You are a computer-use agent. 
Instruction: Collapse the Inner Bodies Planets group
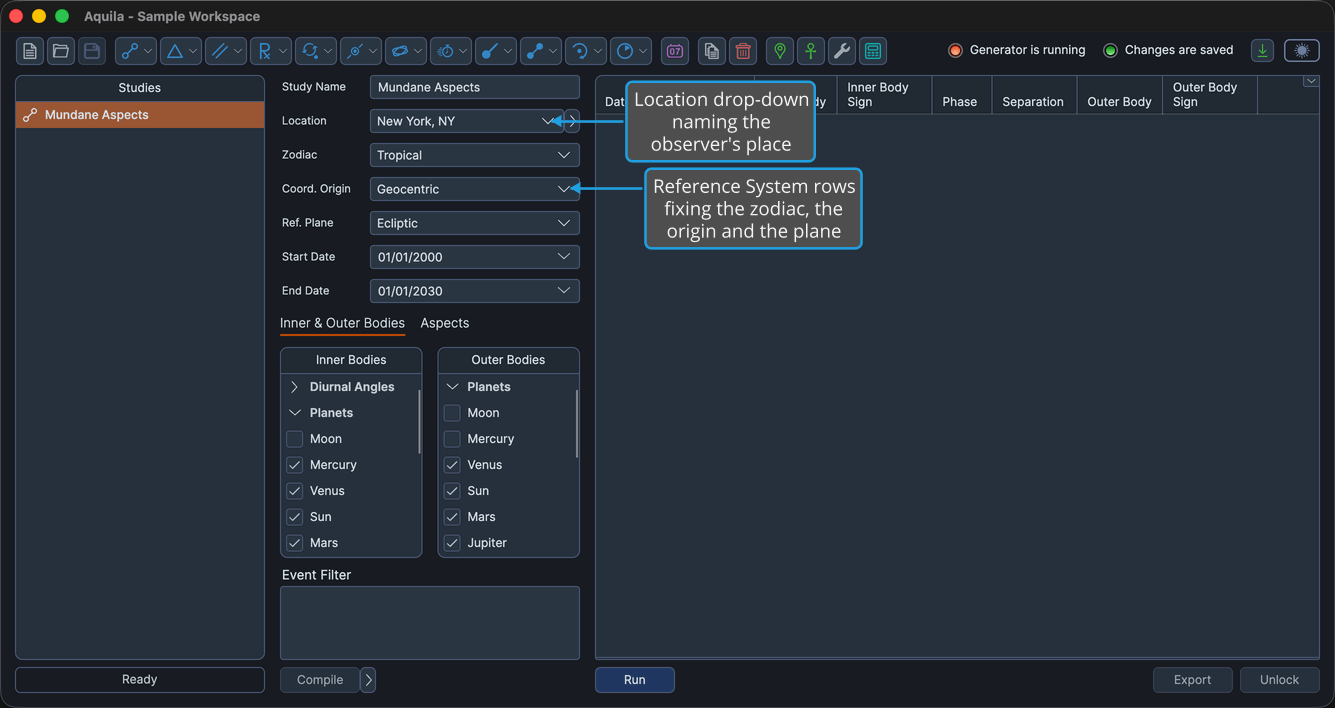pos(294,413)
